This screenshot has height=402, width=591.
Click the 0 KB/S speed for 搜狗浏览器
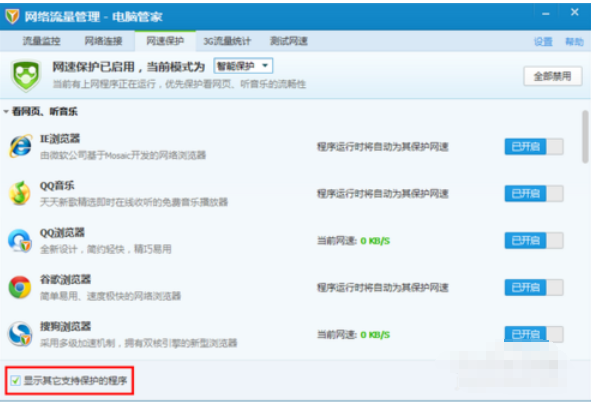point(375,335)
